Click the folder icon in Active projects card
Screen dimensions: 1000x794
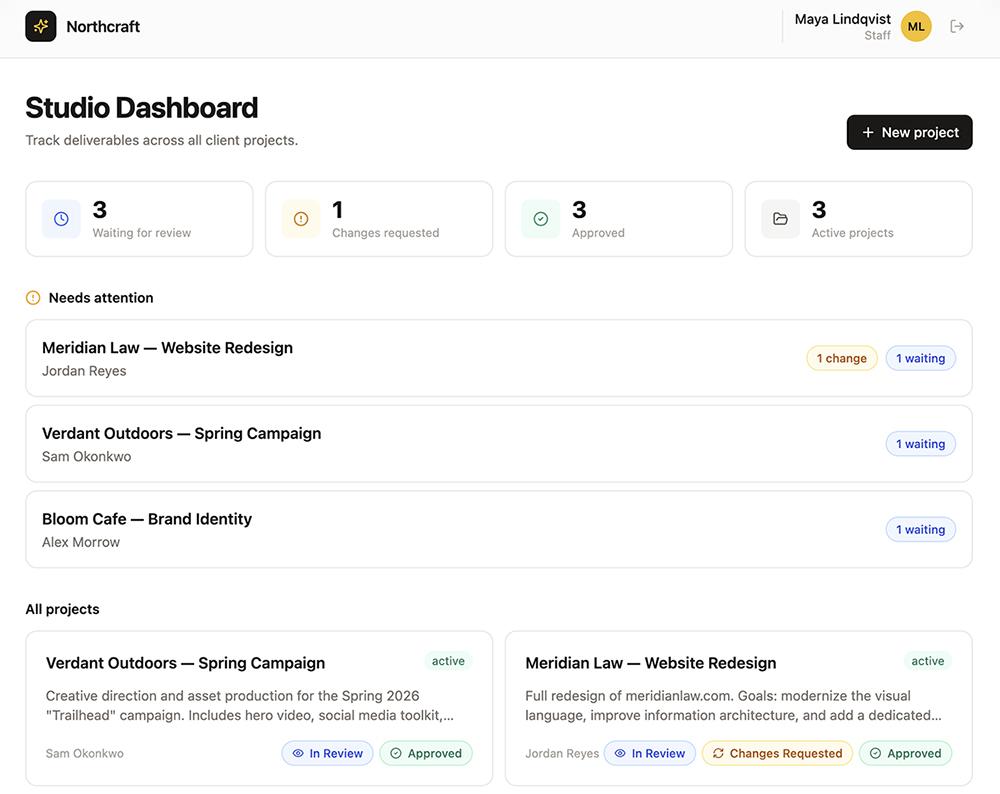[x=781, y=219]
